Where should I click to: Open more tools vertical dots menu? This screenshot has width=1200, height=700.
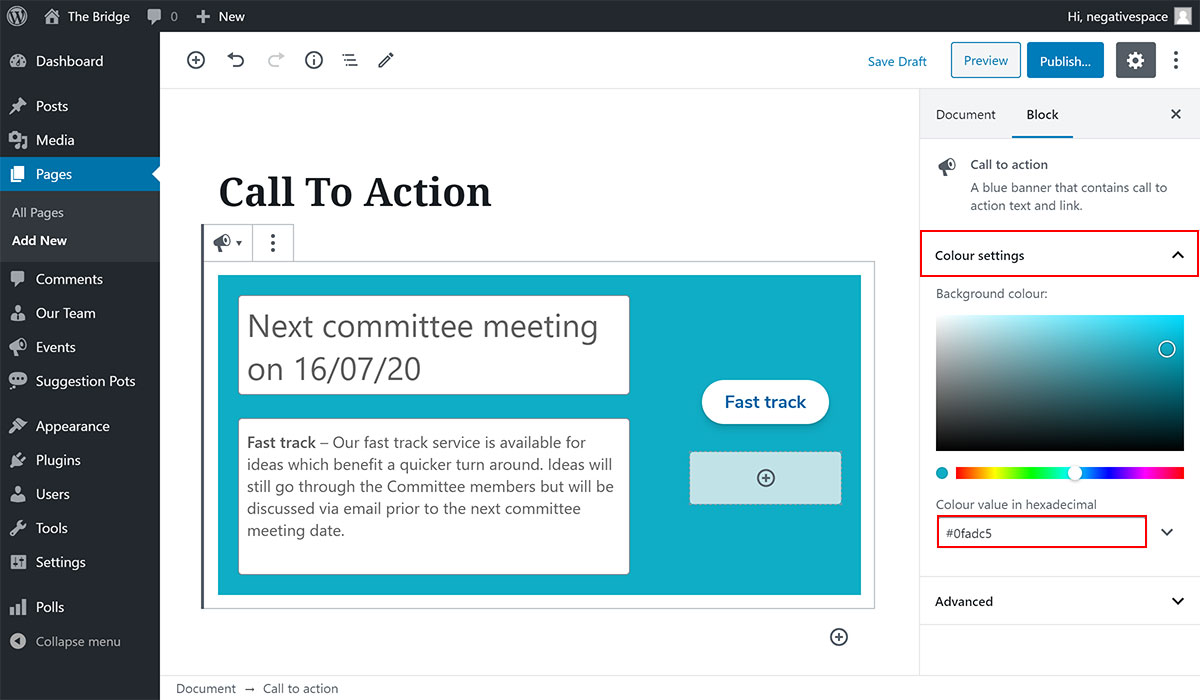click(x=1176, y=61)
